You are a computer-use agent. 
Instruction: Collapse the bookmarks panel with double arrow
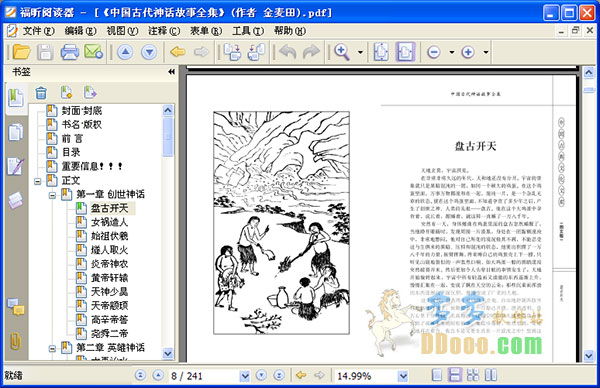tap(171, 72)
